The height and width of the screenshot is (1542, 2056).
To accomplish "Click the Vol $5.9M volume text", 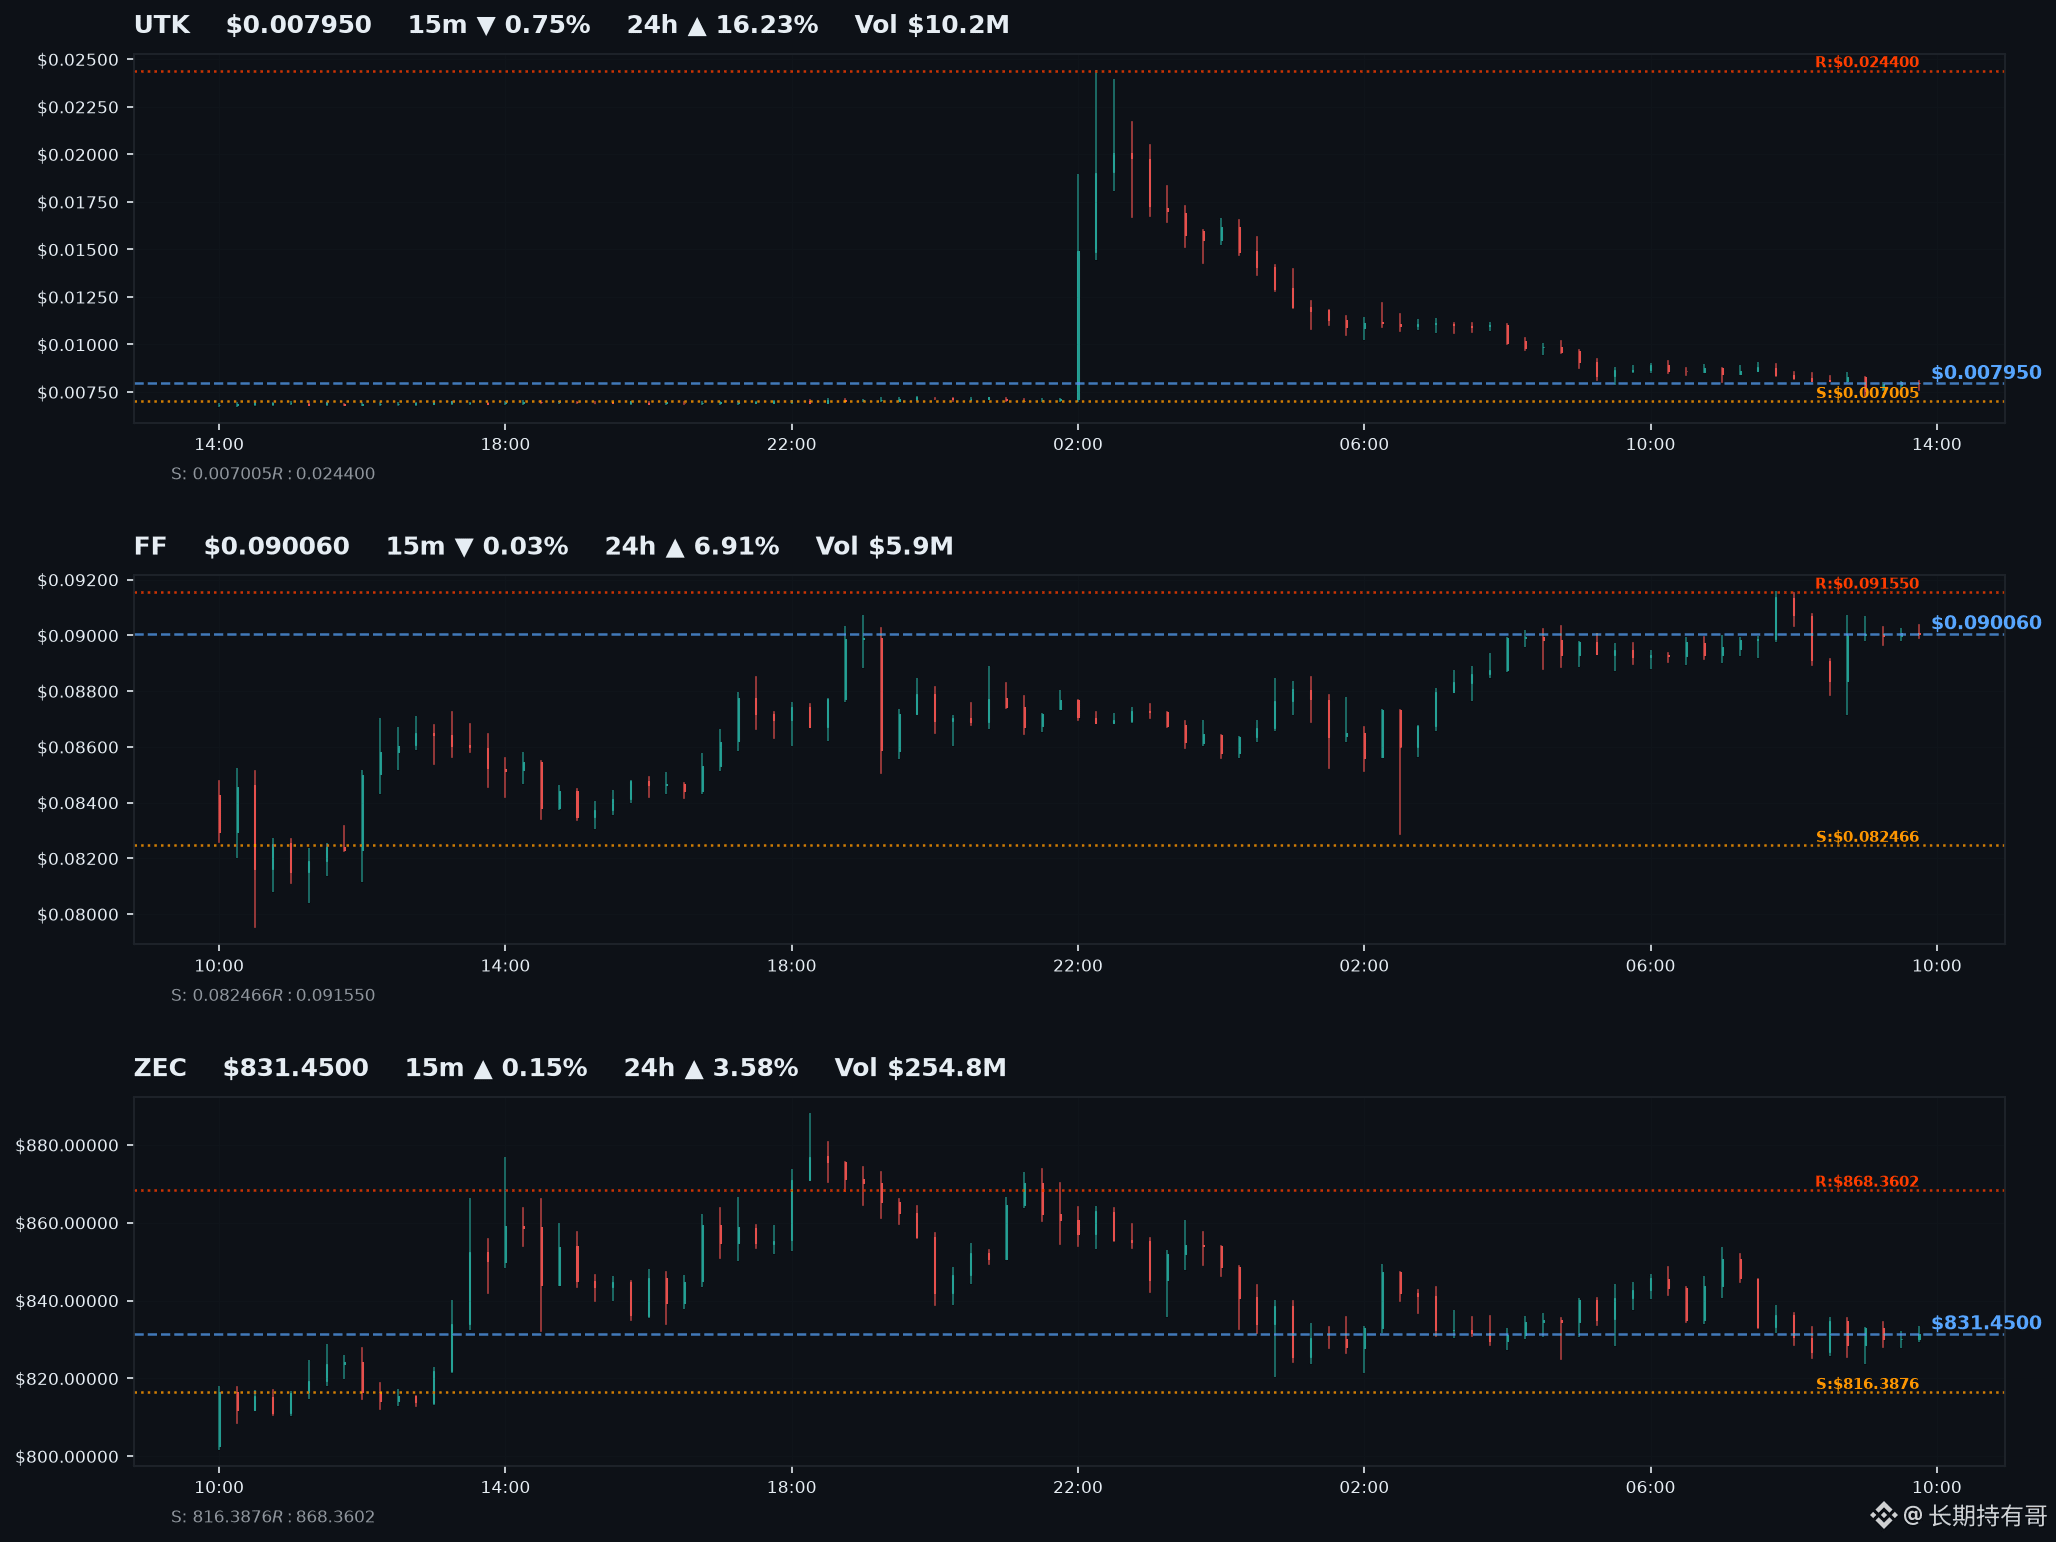I will 885,547.
